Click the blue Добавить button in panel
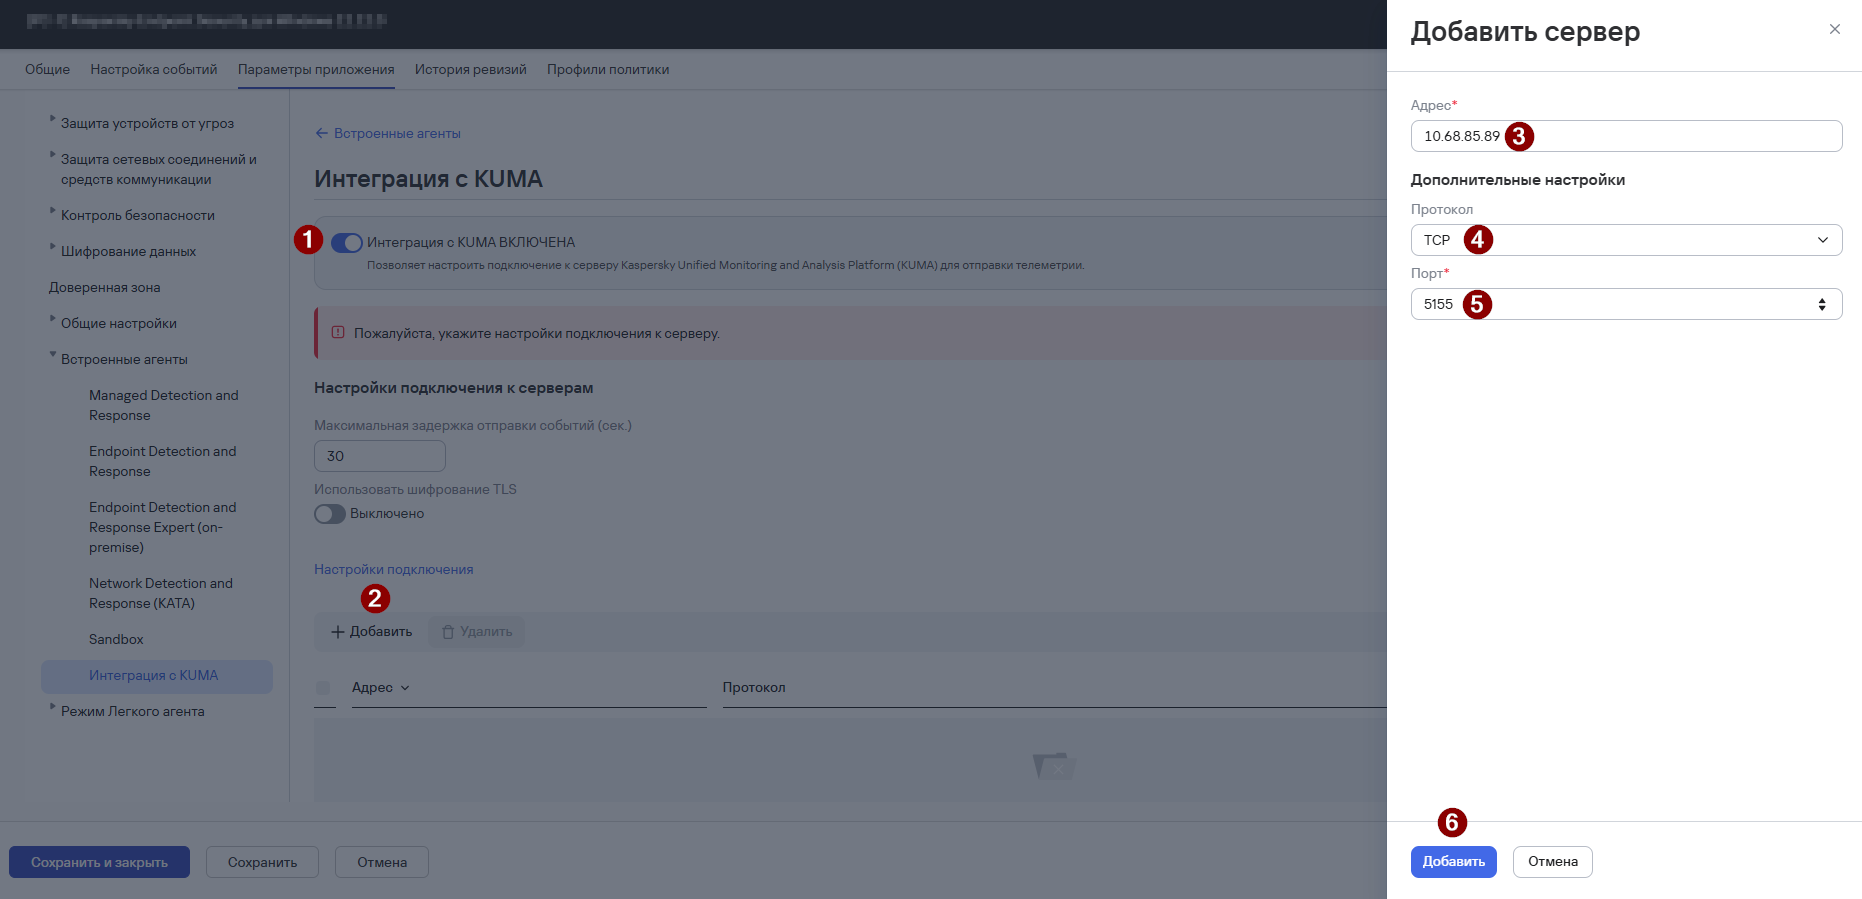This screenshot has height=899, width=1862. tap(1454, 862)
